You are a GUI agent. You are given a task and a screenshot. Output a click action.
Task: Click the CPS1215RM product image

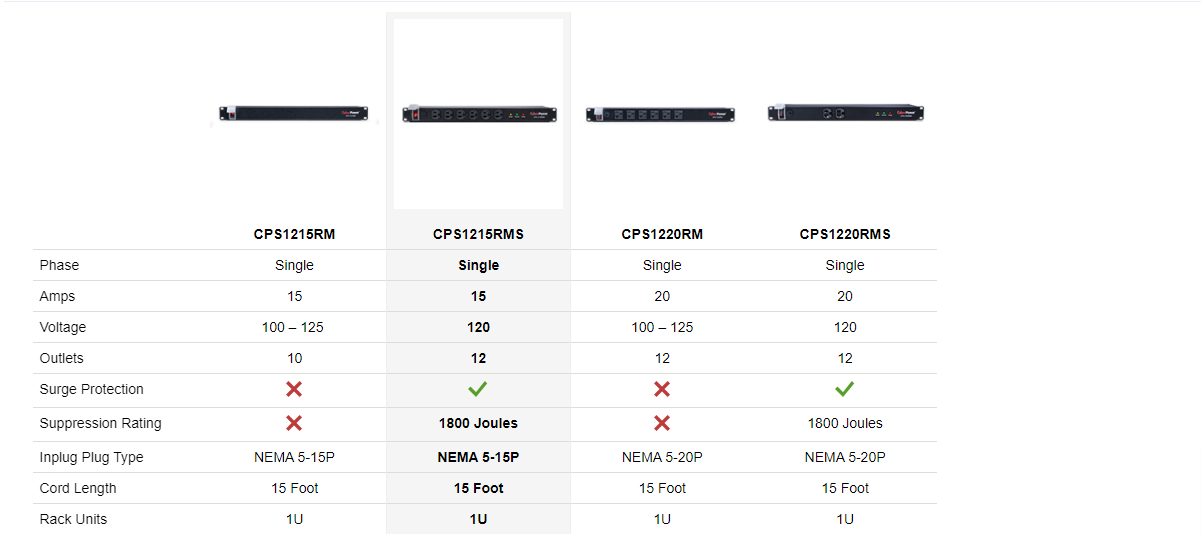(x=294, y=115)
